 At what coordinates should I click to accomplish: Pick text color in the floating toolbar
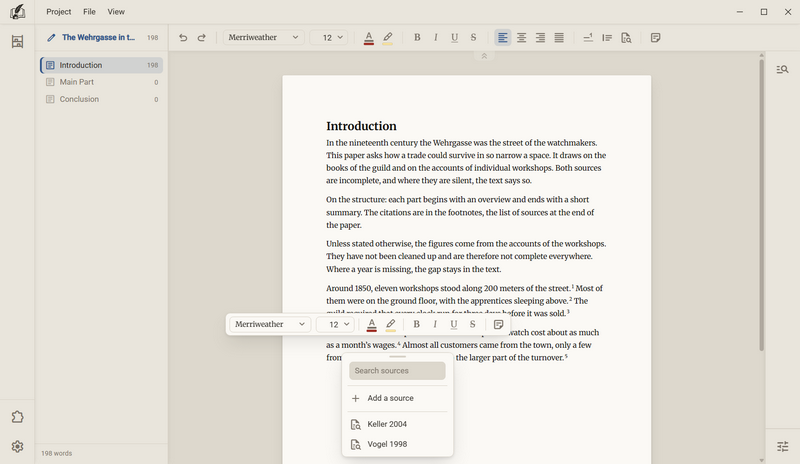pos(372,324)
